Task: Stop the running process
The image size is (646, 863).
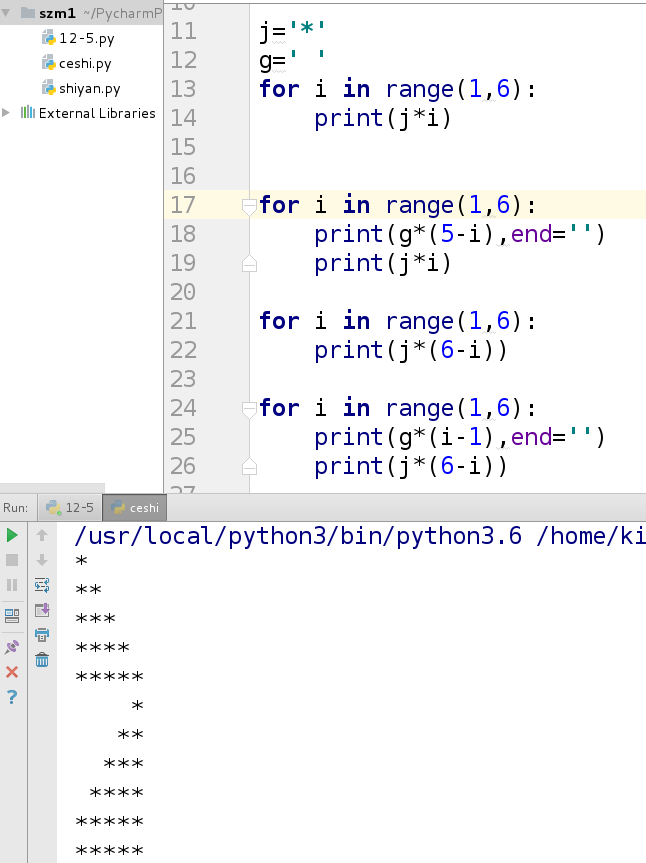Action: [12, 560]
